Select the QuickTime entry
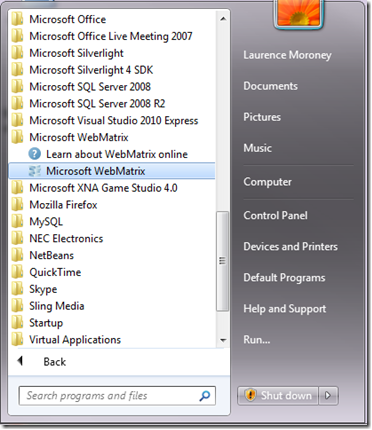The height and width of the screenshot is (430, 372). tap(112, 272)
